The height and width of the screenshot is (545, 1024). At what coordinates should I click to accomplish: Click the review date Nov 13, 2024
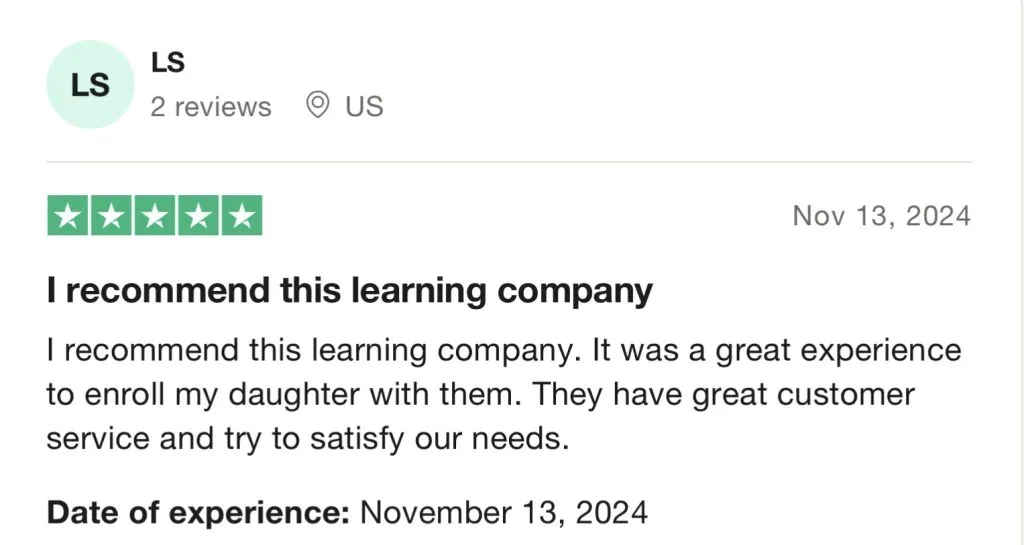(881, 216)
